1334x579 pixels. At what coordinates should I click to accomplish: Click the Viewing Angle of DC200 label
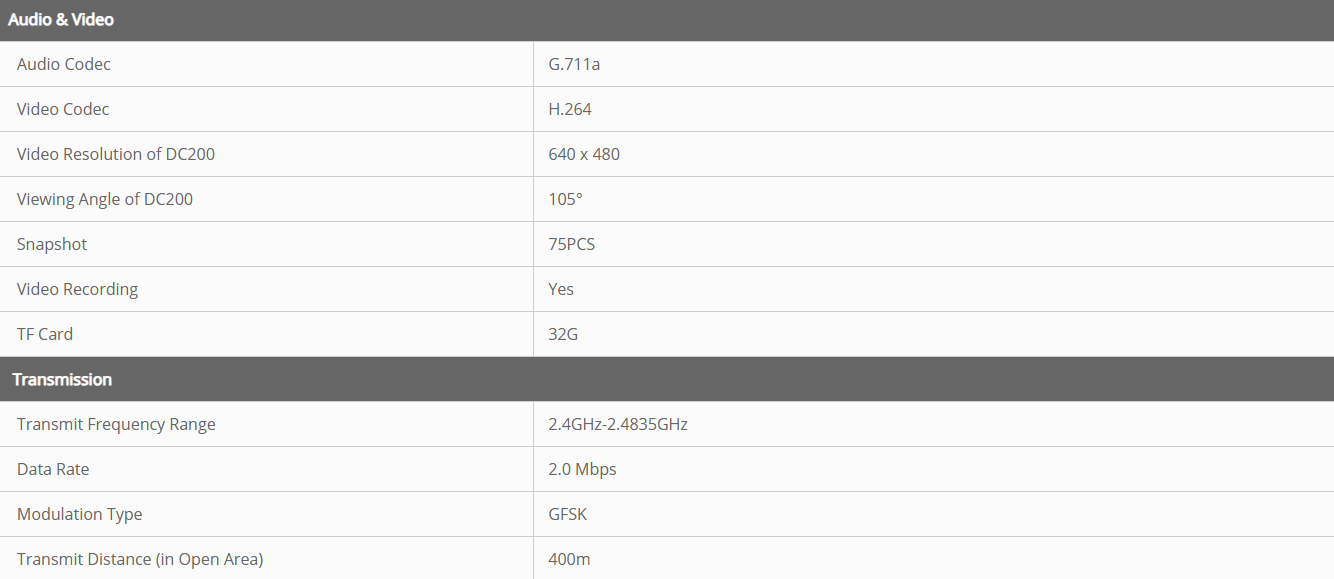tap(105, 200)
